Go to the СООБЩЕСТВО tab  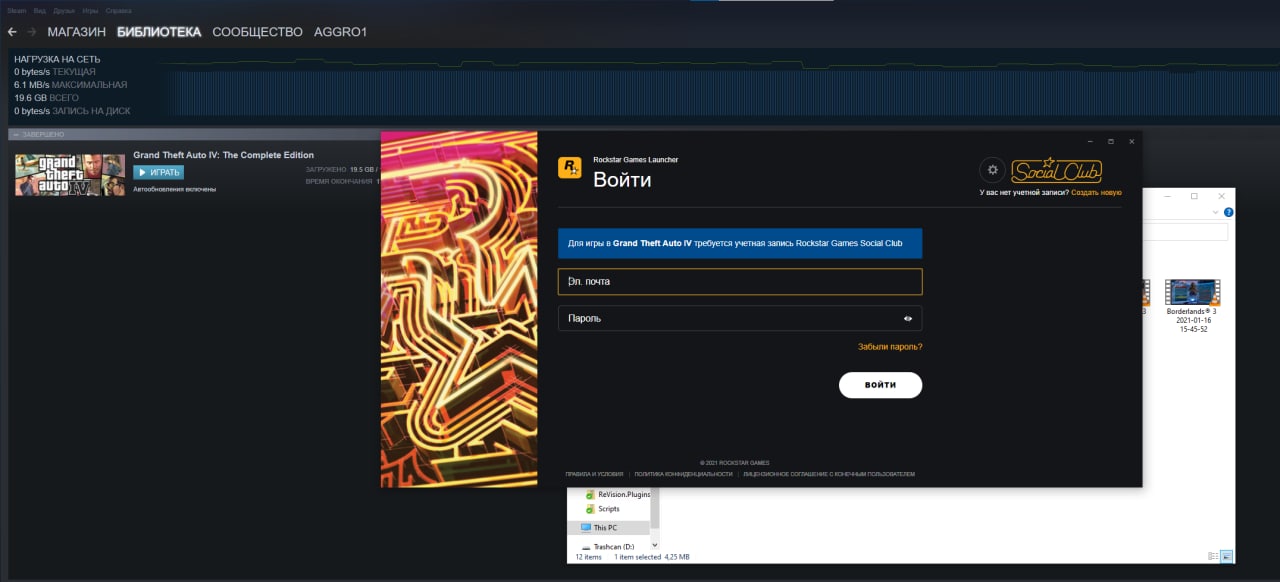[x=257, y=32]
